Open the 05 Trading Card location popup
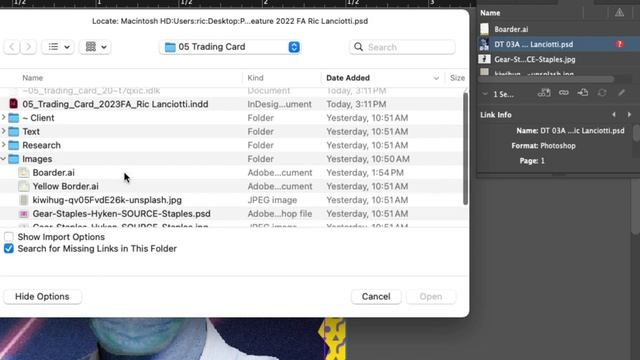The height and width of the screenshot is (360, 640). (x=231, y=47)
